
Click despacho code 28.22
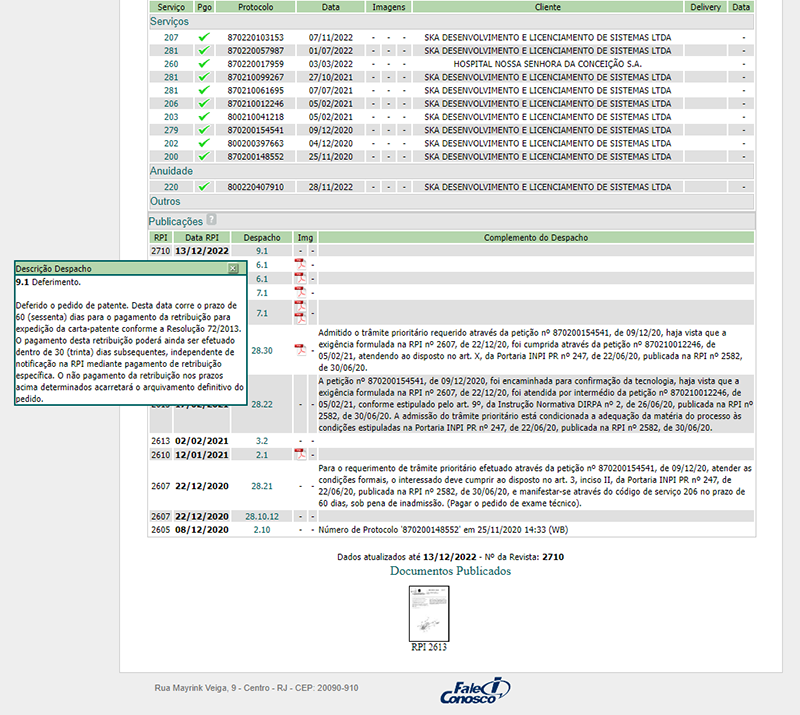click(262, 404)
